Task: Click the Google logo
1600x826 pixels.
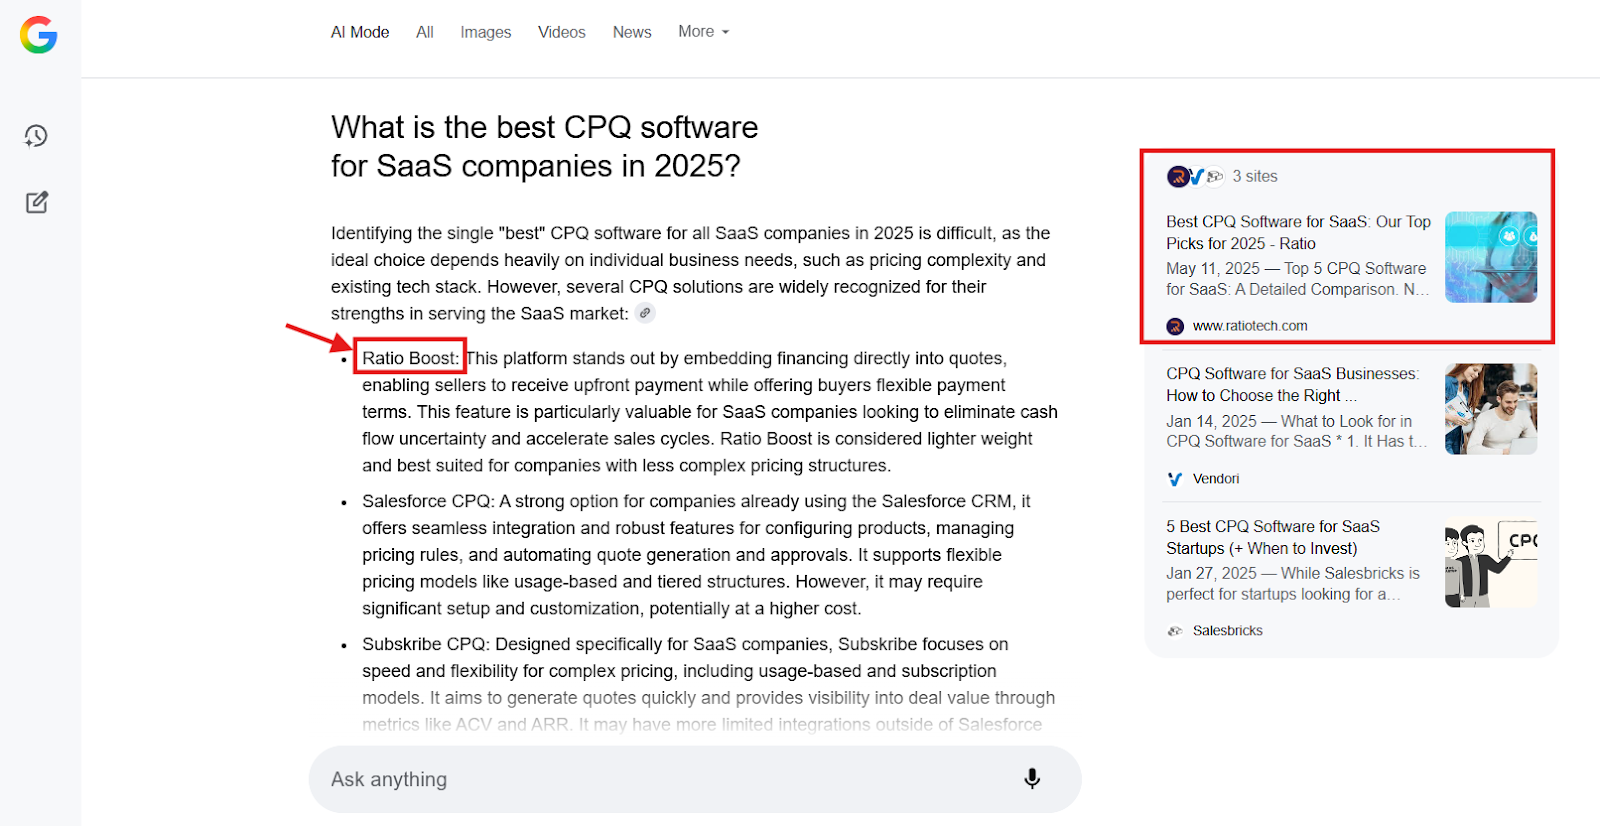Action: click(38, 35)
